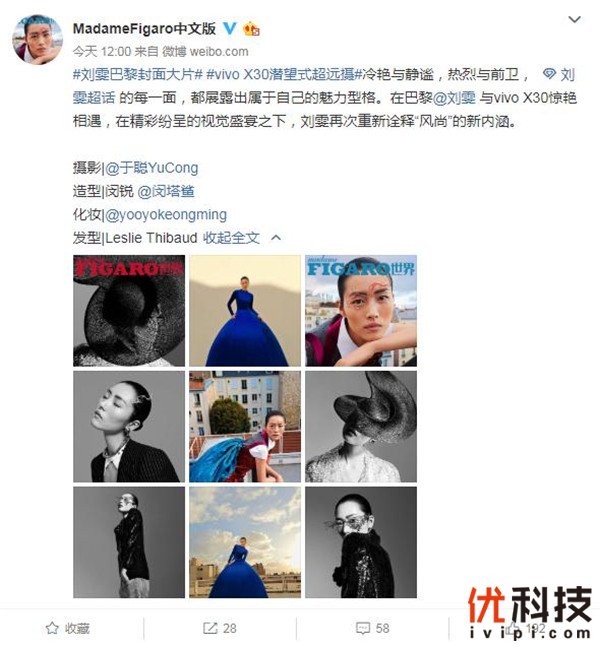Open the Paris rooftop photo thumbnail
Screen dimensions: 600x646
[x=245, y=426]
